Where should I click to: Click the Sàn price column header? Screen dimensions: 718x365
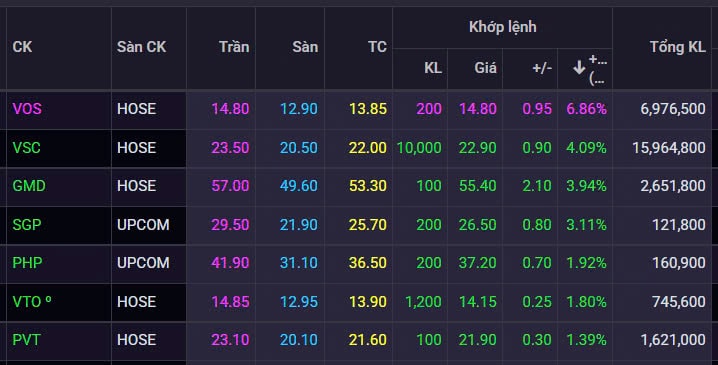(x=305, y=47)
